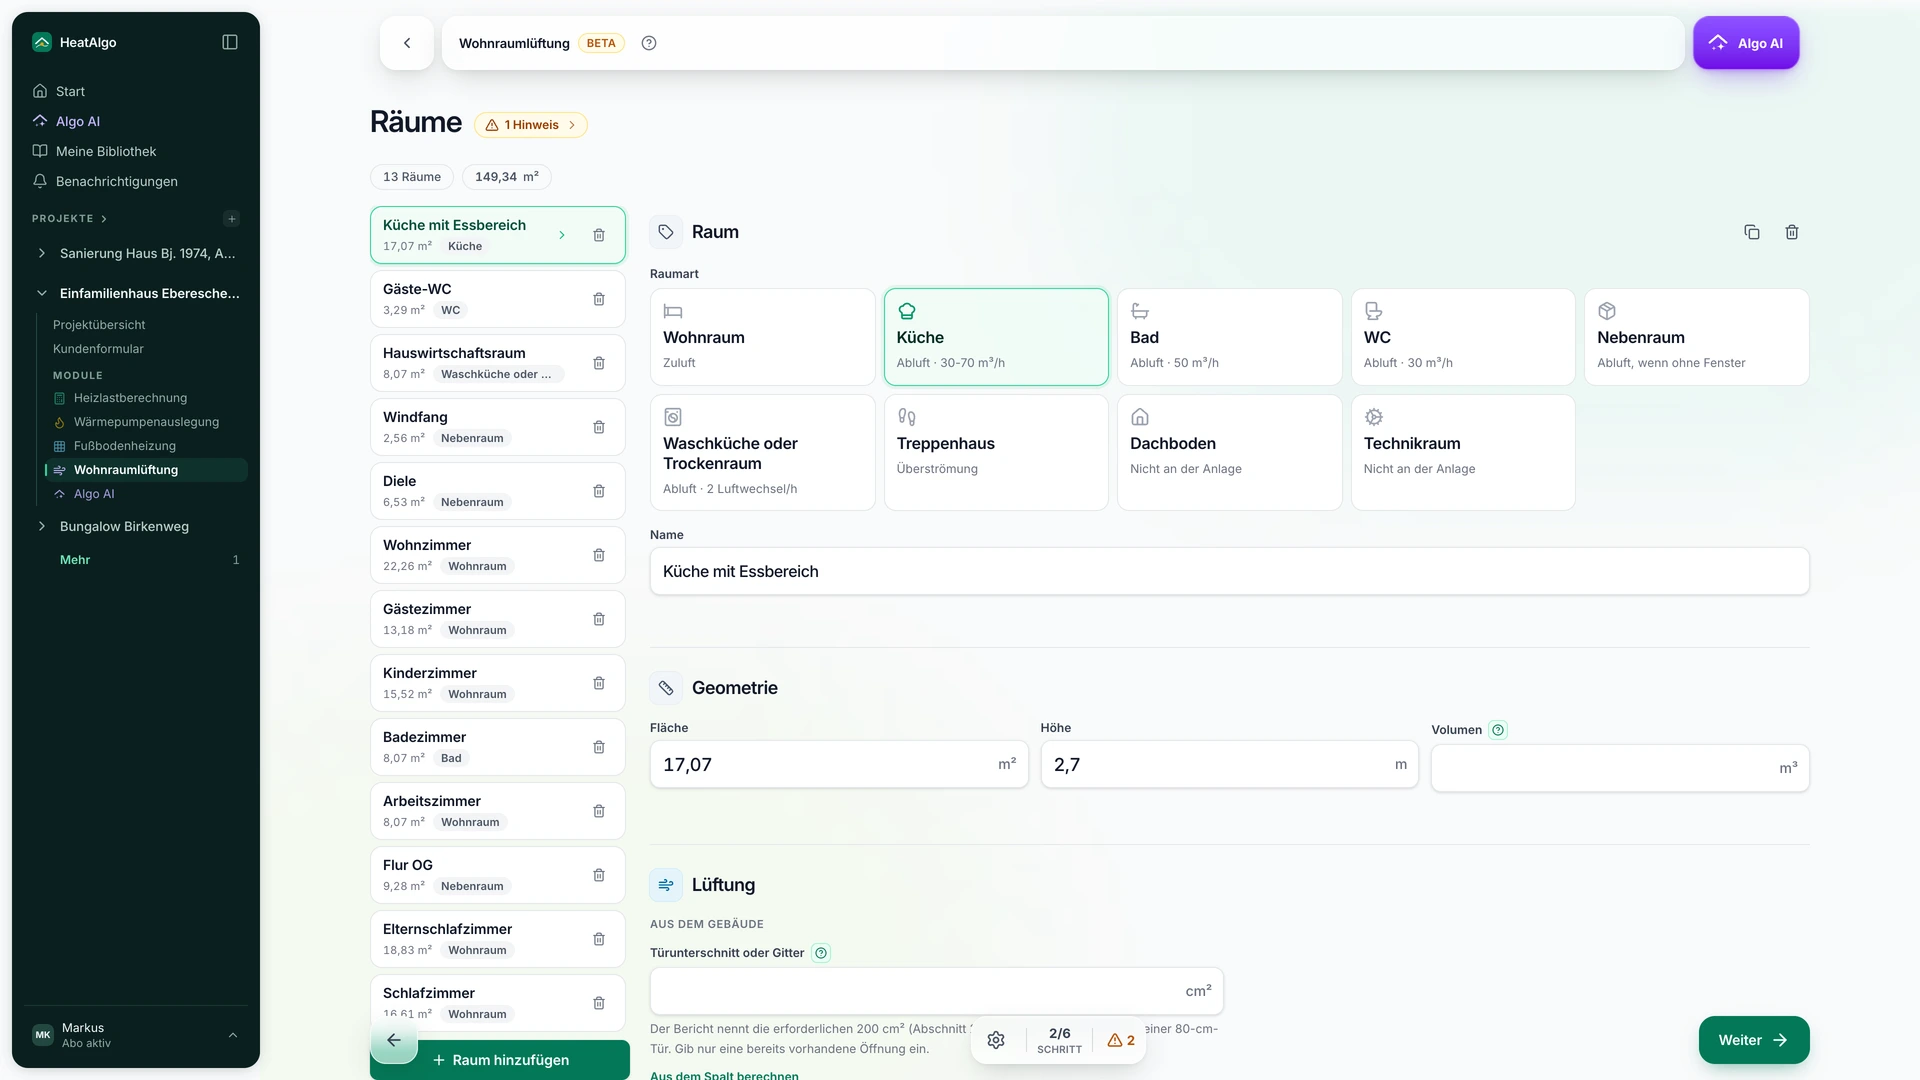Click the Weiter button
The width and height of the screenshot is (1920, 1080).
[1753, 1040]
